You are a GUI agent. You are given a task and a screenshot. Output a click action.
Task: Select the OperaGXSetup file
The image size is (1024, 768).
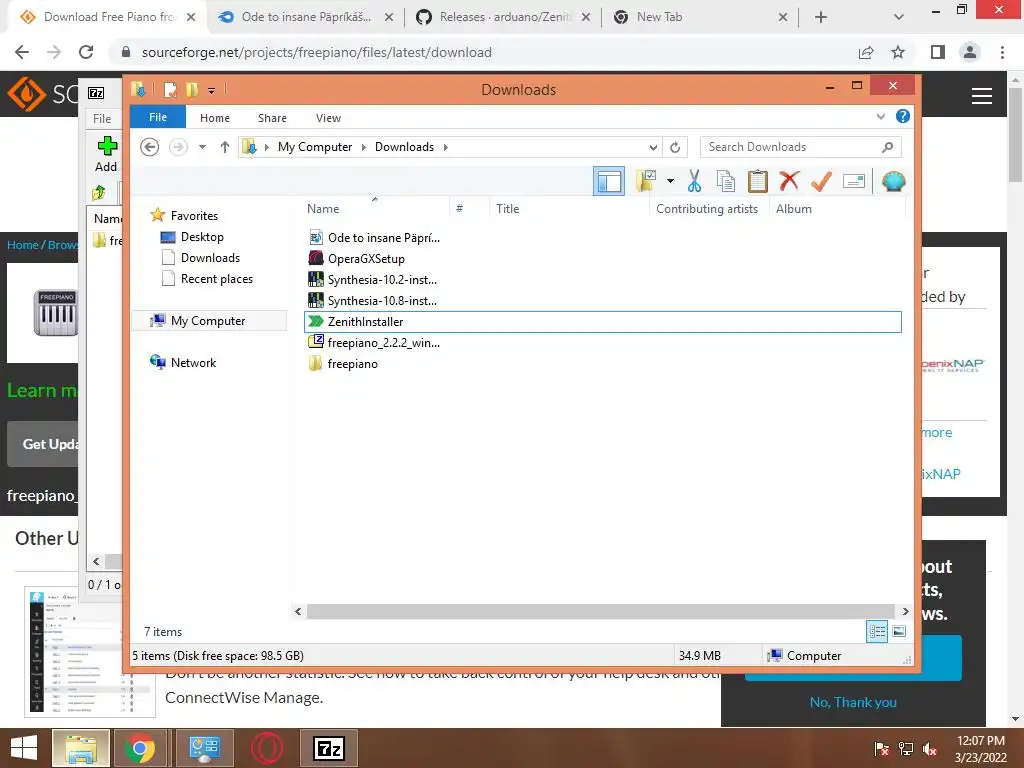tap(366, 259)
